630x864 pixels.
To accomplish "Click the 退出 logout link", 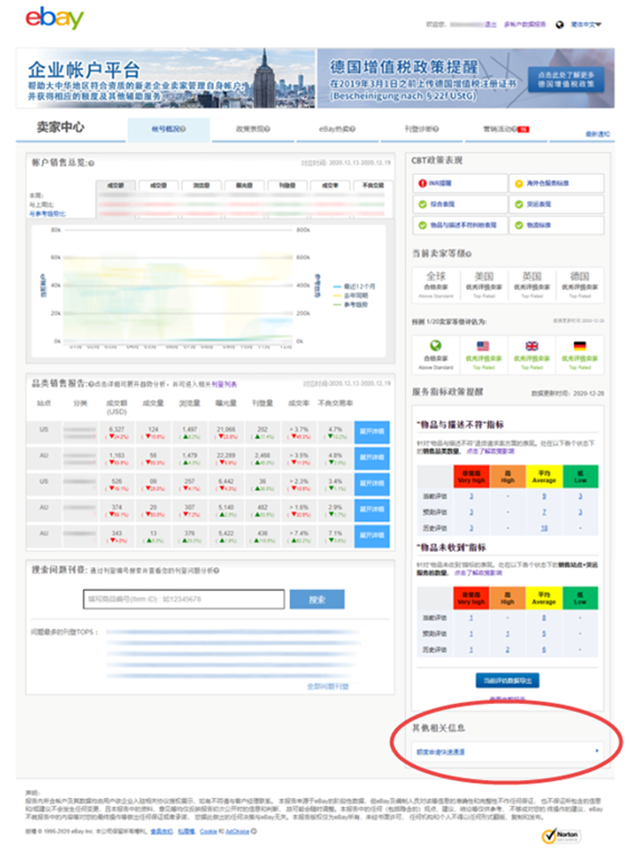I will [x=490, y=24].
